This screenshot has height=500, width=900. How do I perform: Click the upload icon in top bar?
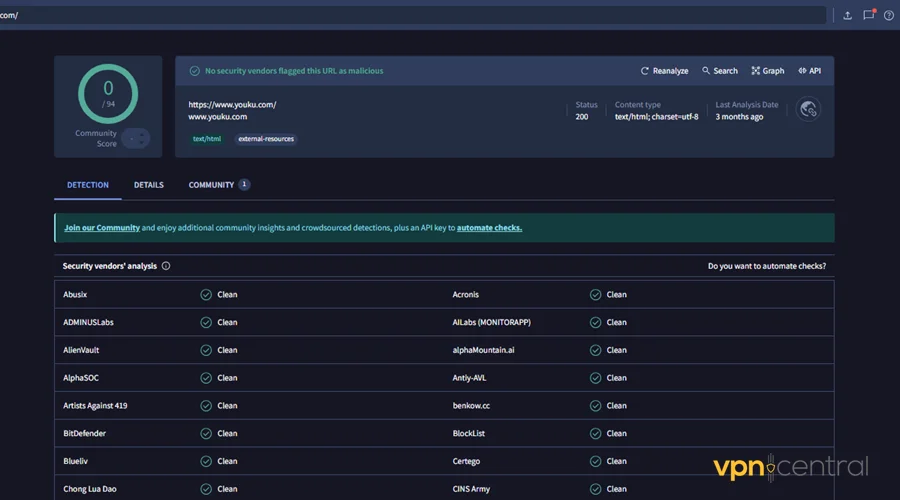pos(848,15)
